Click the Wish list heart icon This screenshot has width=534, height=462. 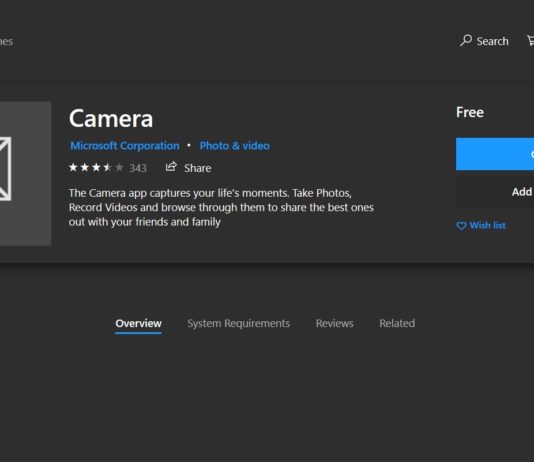click(461, 226)
